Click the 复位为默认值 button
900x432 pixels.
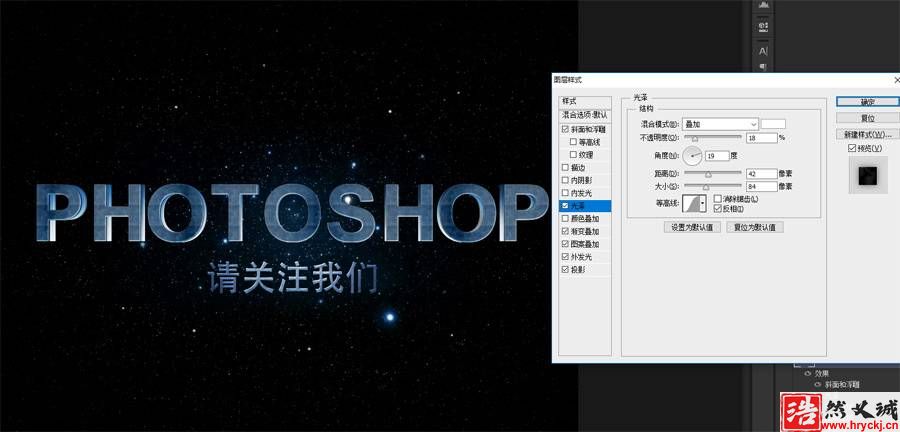pos(755,227)
